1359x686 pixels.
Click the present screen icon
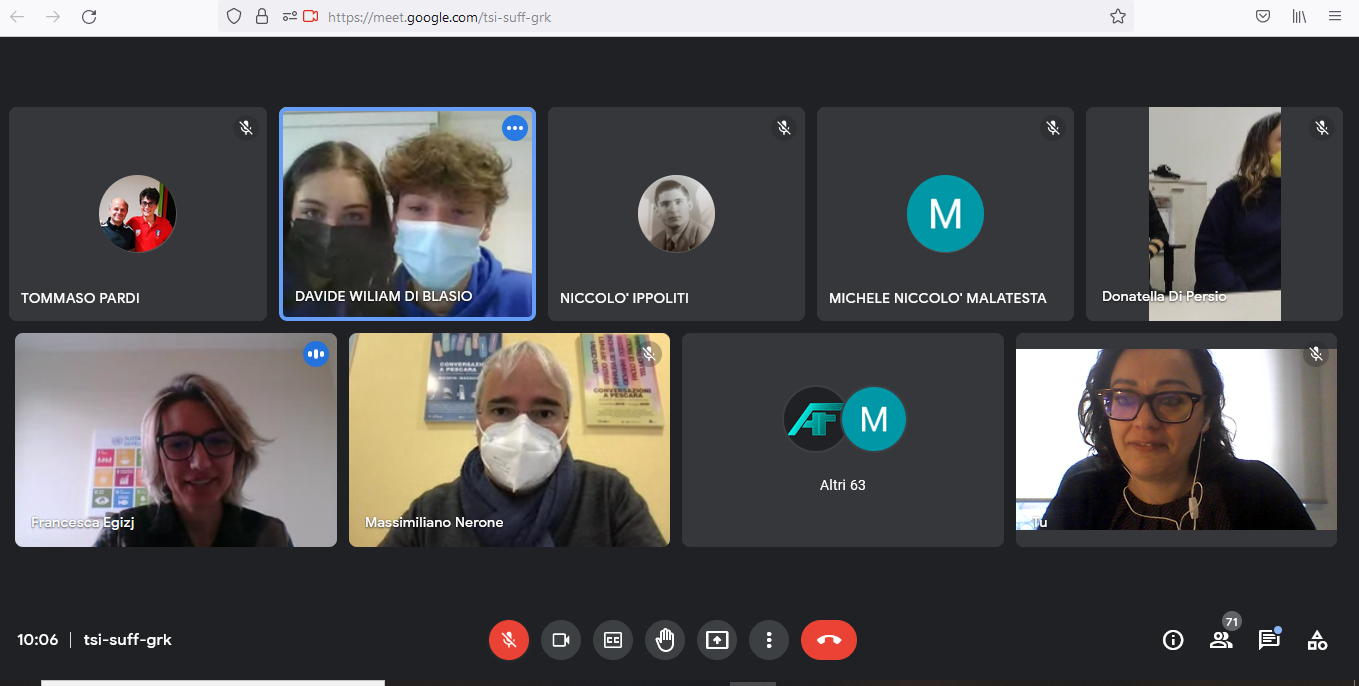pos(717,640)
